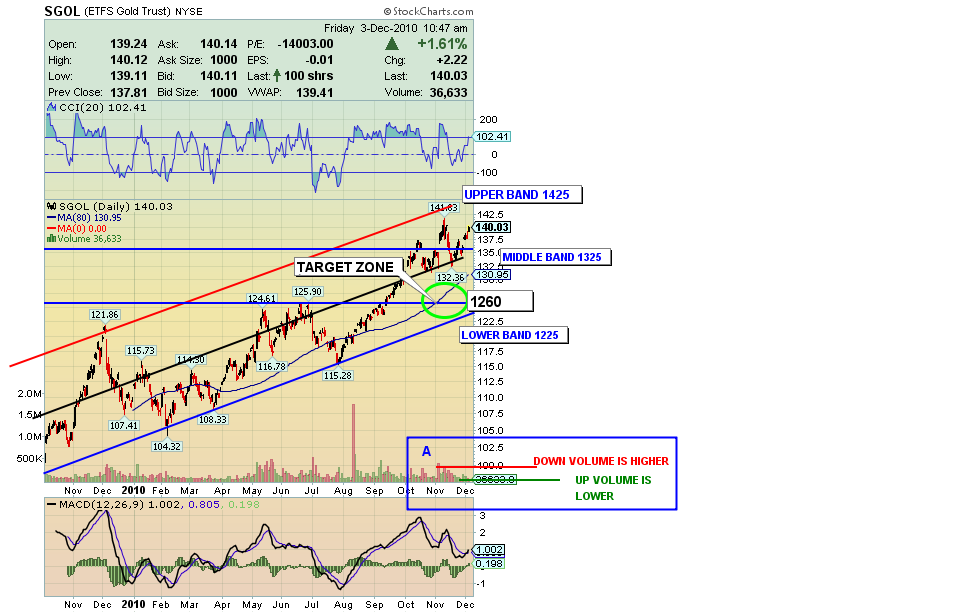Select the High value 140.12
The image size is (970, 613).
coord(129,60)
